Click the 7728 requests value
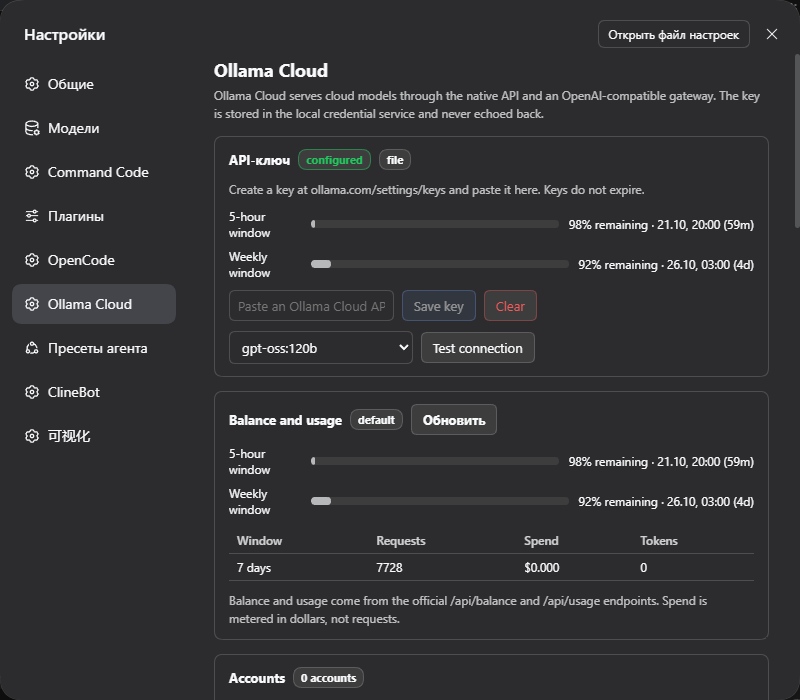 (x=389, y=568)
